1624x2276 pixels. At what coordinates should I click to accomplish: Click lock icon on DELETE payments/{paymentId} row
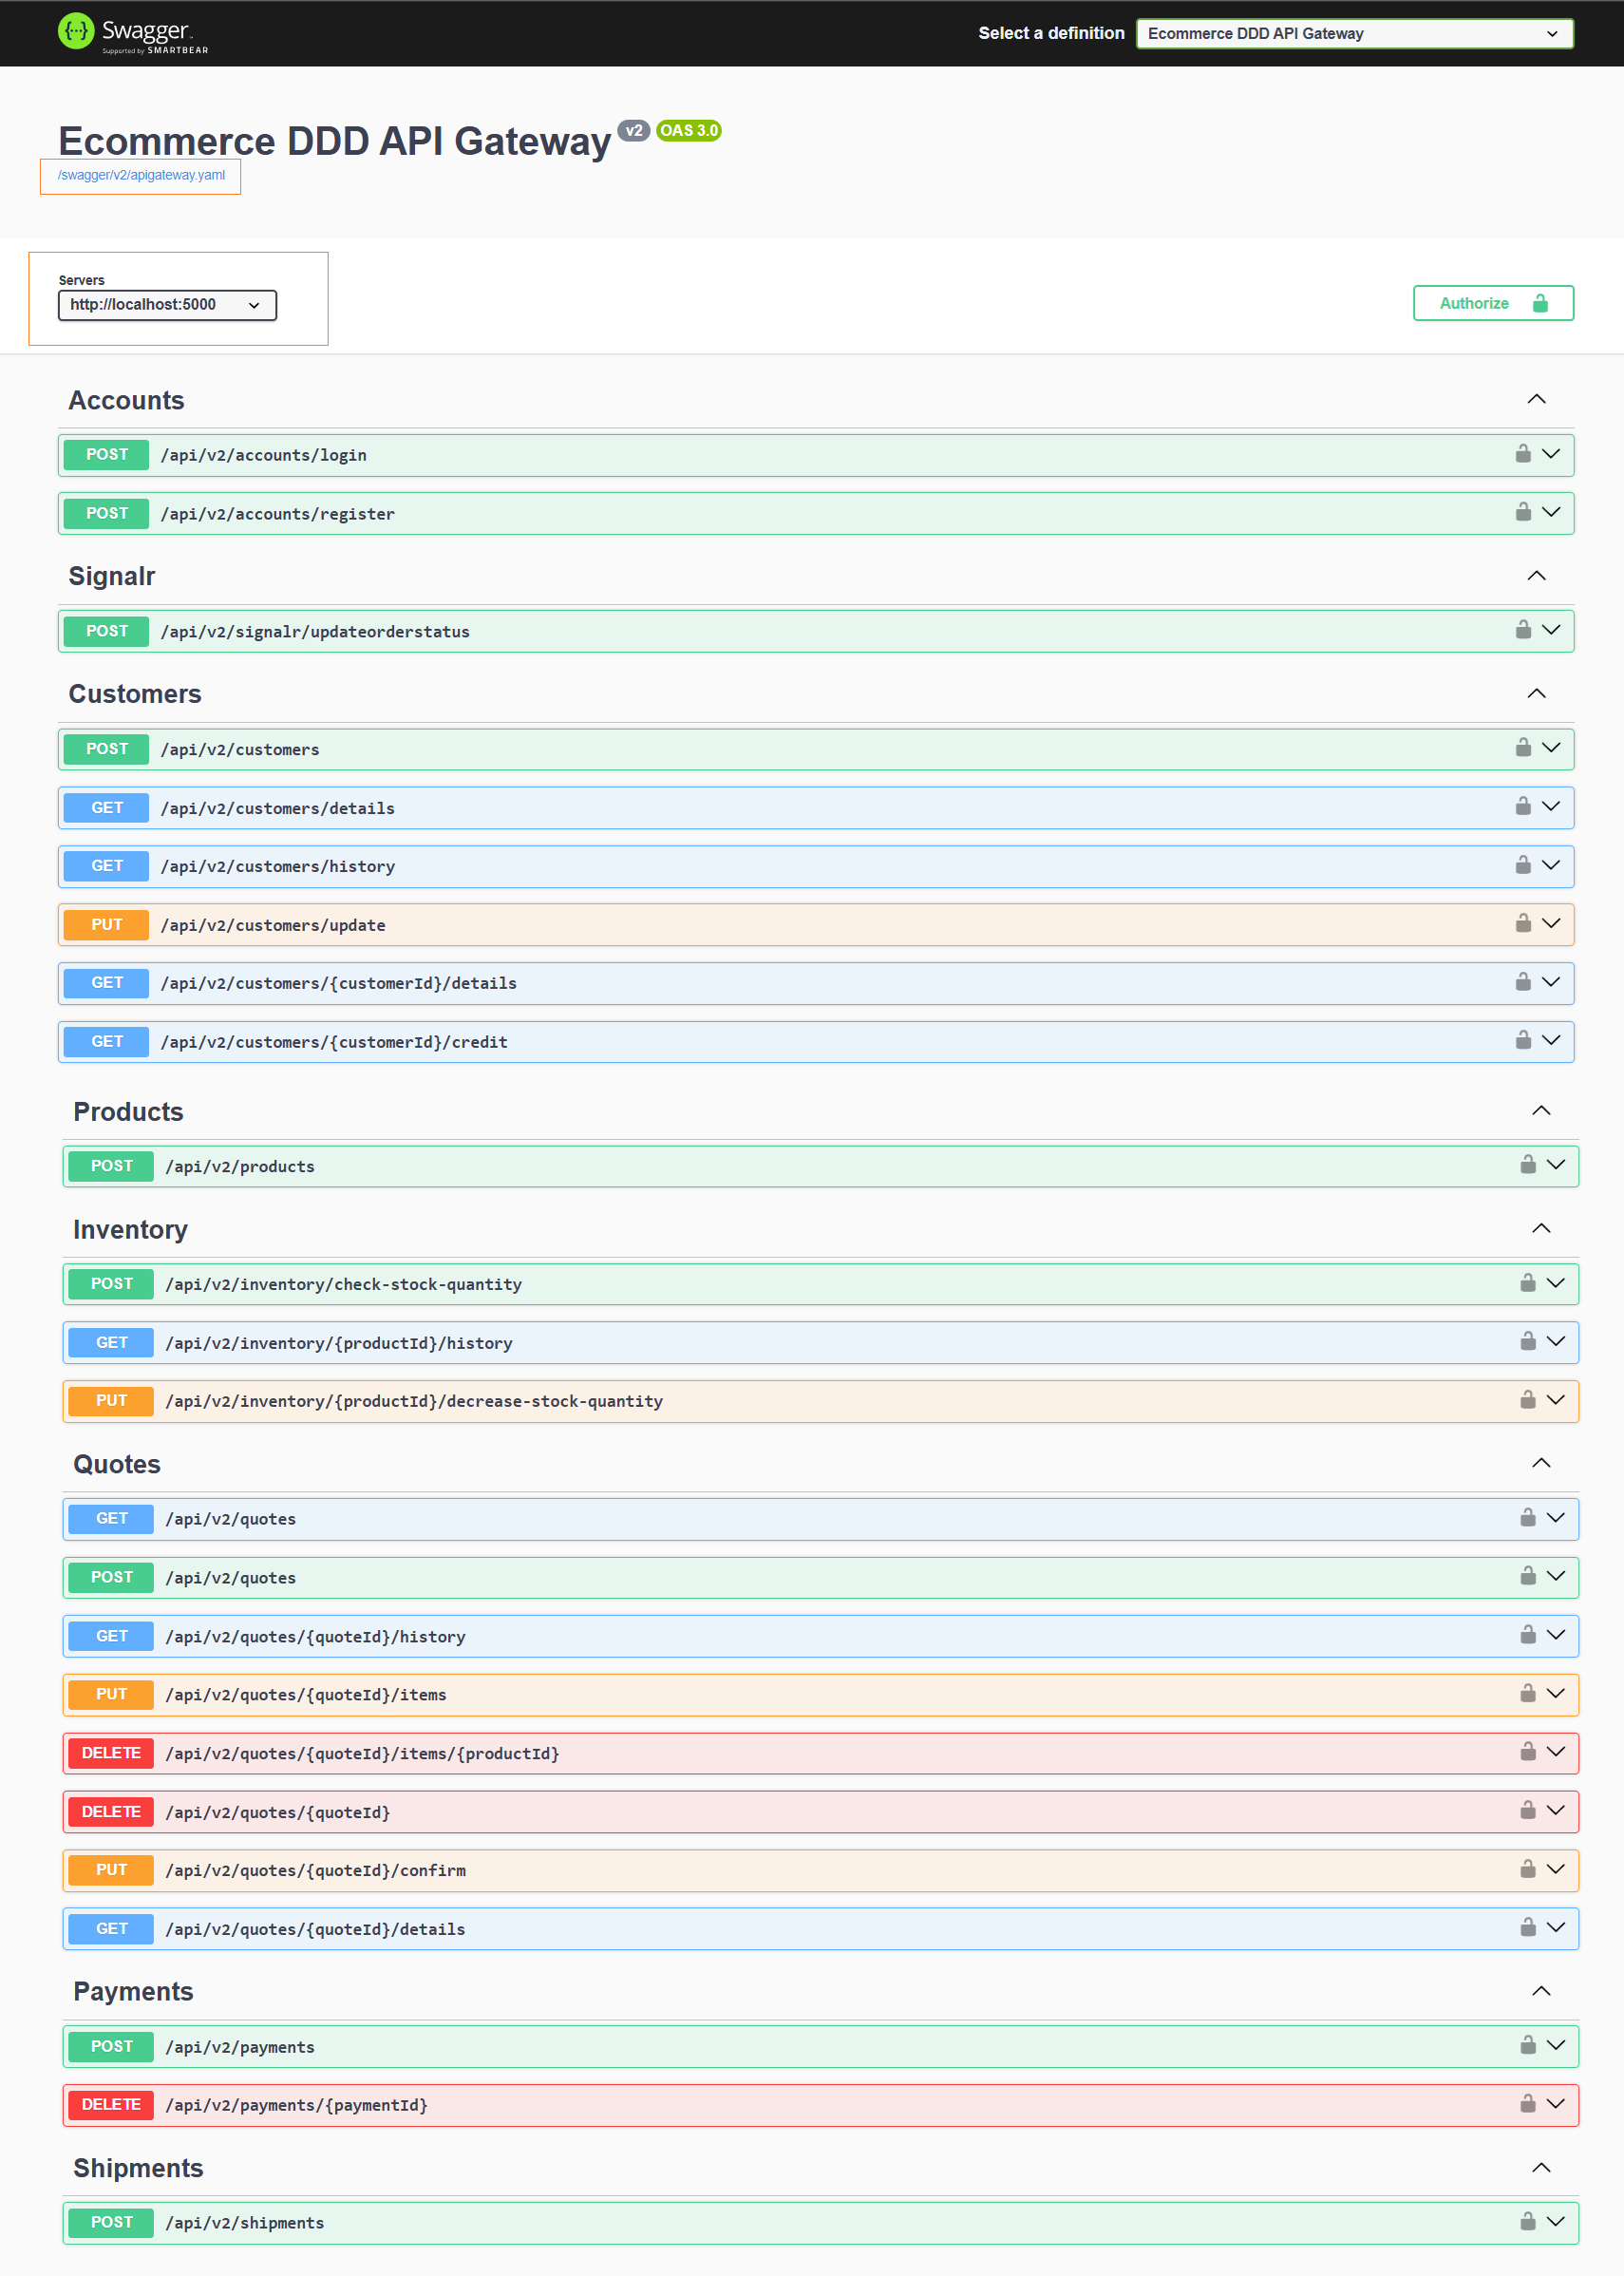(x=1527, y=2104)
